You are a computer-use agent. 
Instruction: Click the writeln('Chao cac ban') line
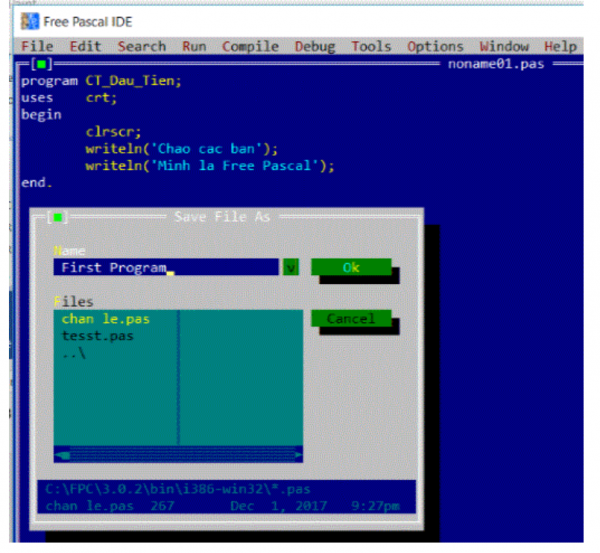point(181,148)
